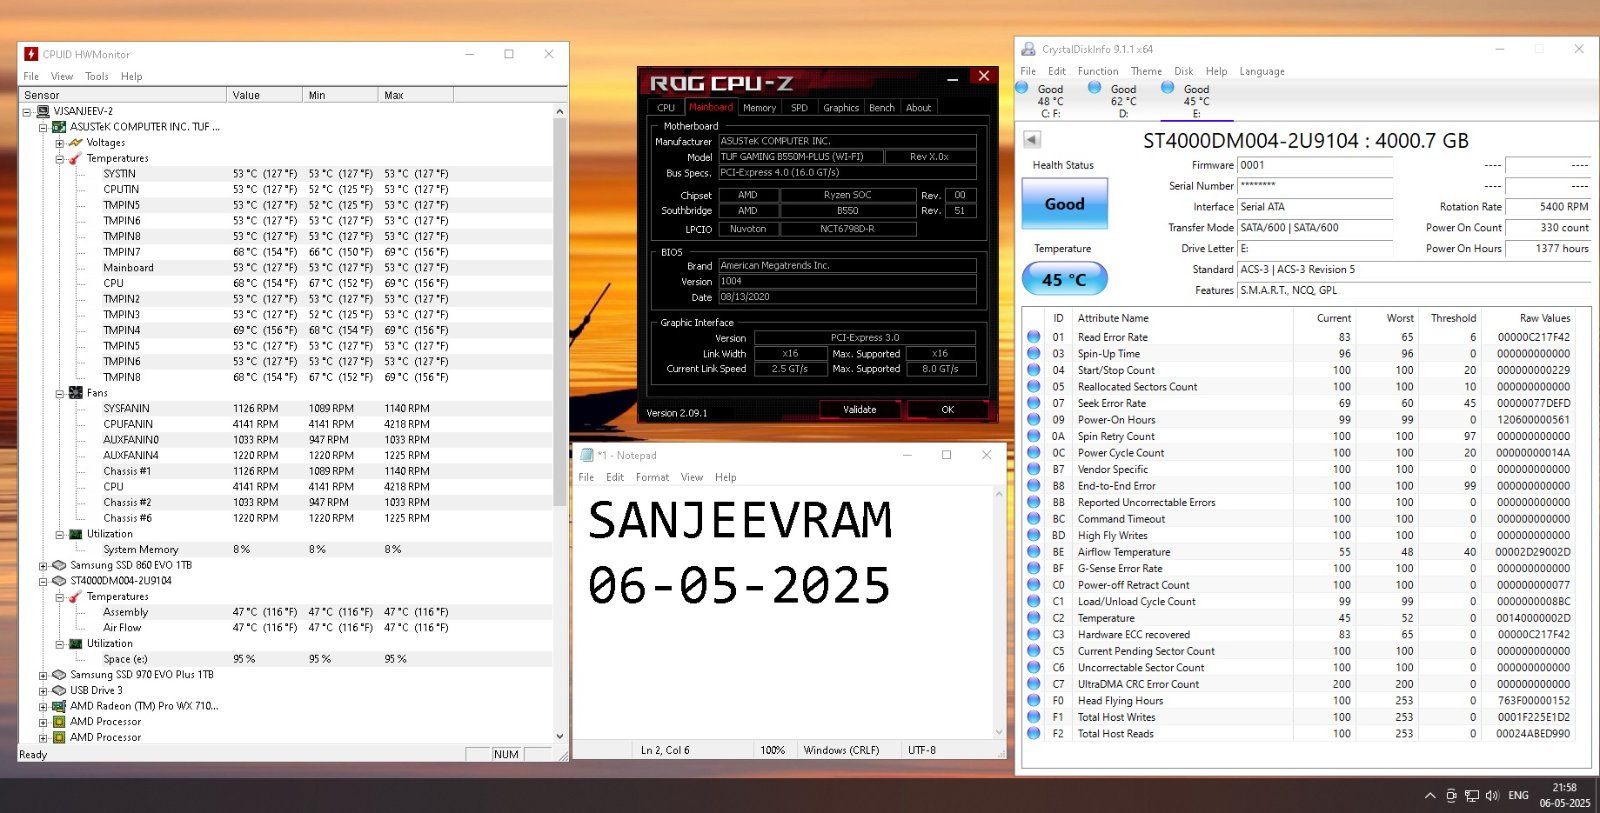
Task: Click status orb beside Spin-Up Time attribute
Action: [1034, 353]
